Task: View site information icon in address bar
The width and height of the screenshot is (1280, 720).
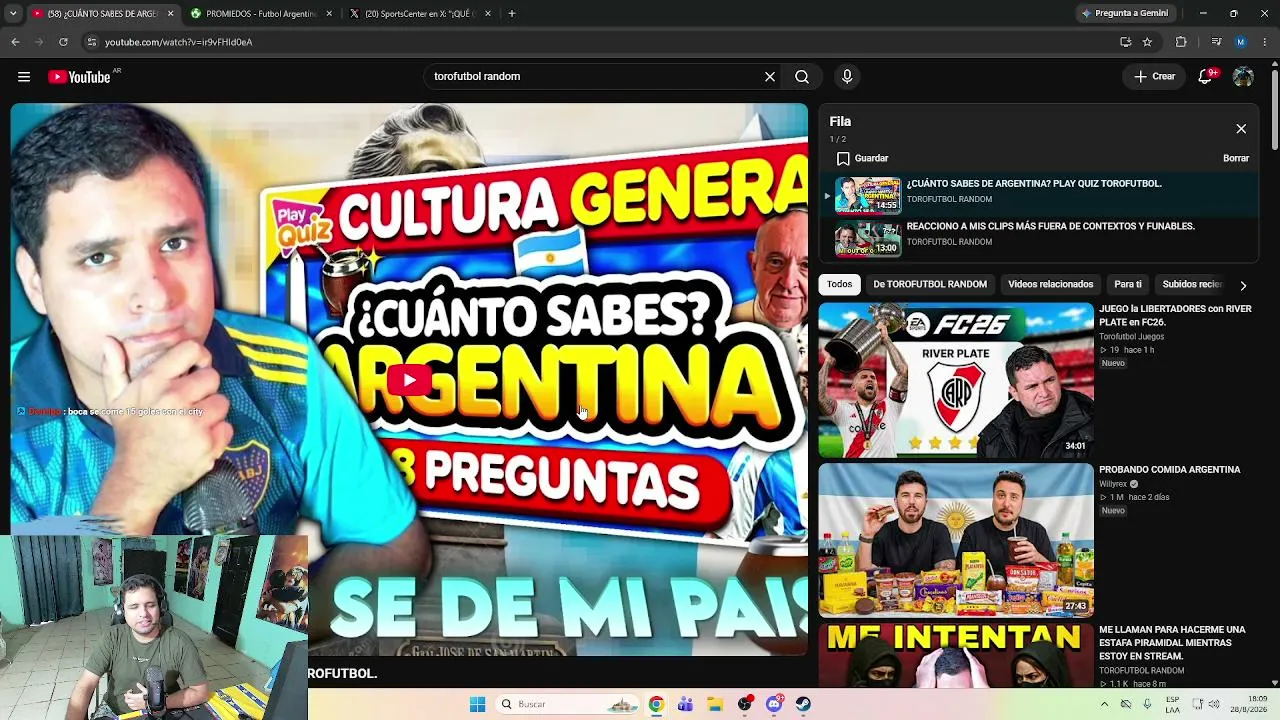Action: 92,42
